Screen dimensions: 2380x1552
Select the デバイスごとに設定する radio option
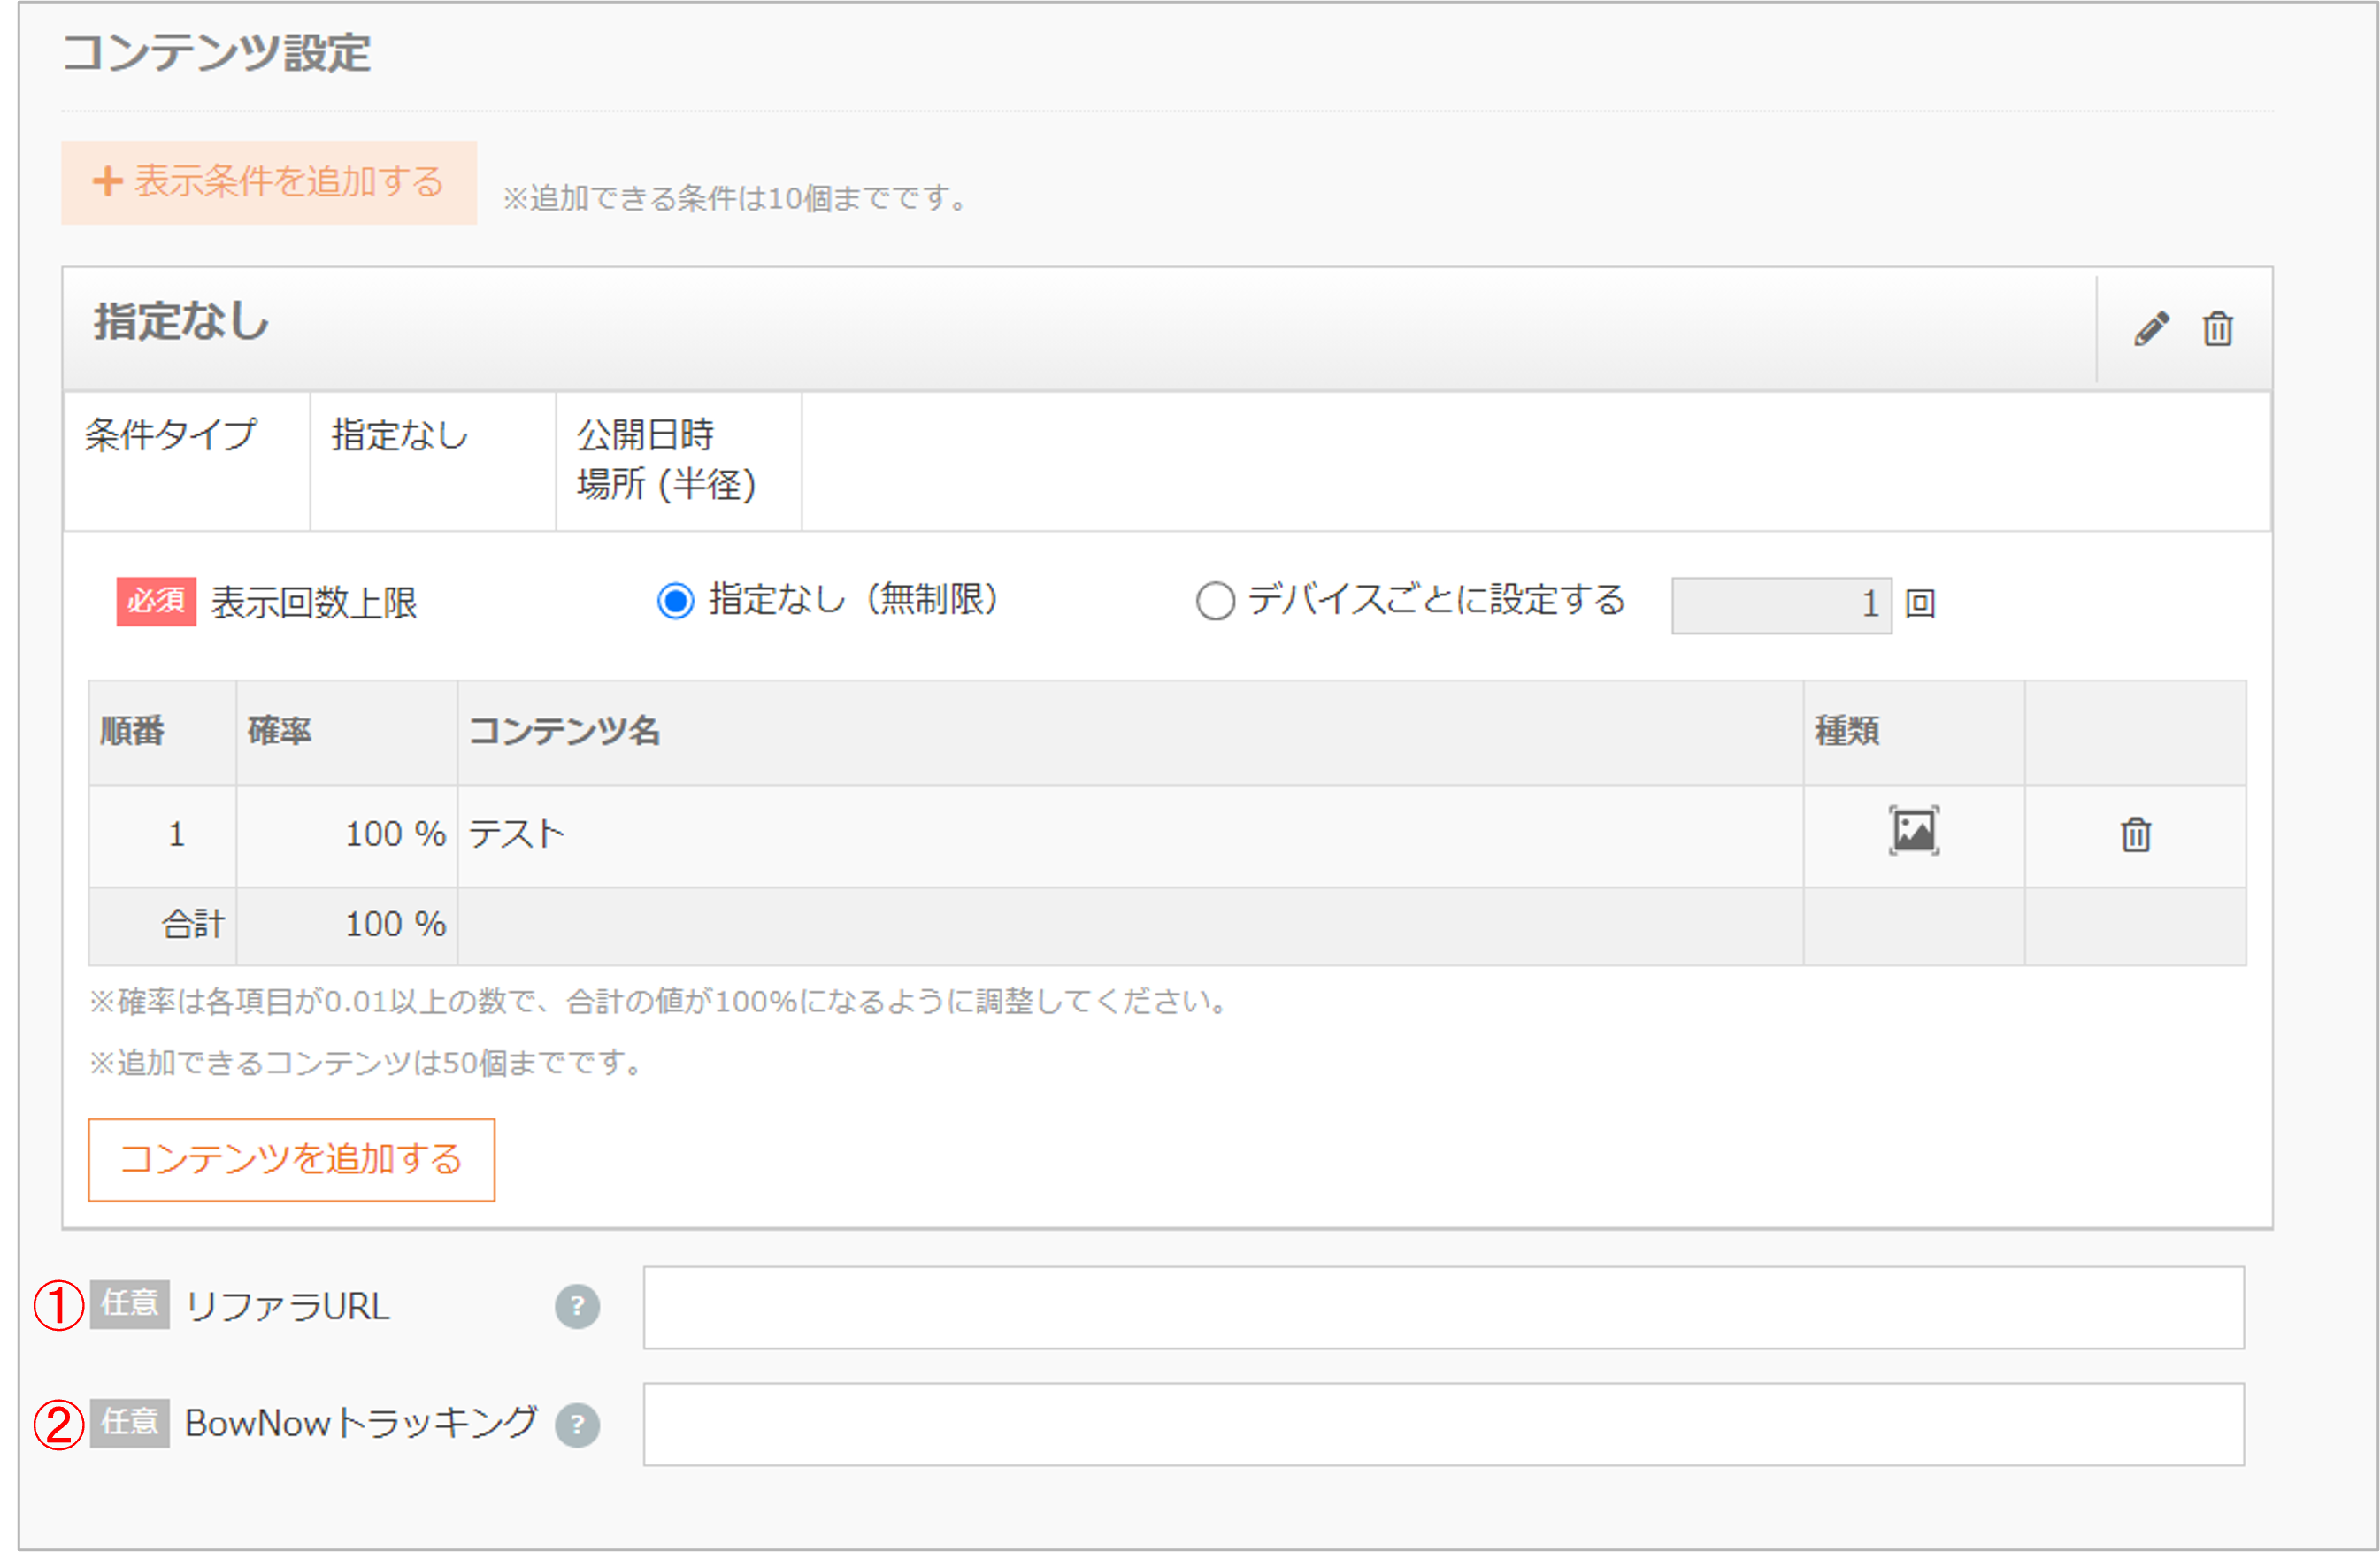tap(1215, 601)
